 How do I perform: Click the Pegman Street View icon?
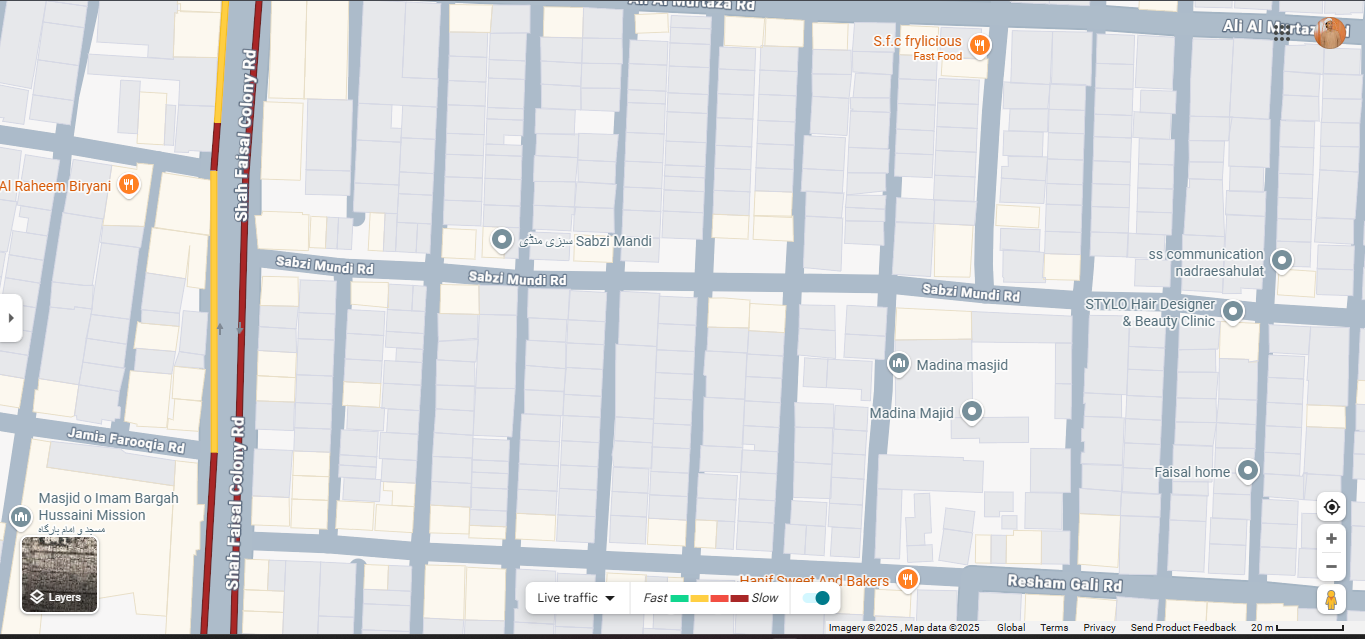1331,599
